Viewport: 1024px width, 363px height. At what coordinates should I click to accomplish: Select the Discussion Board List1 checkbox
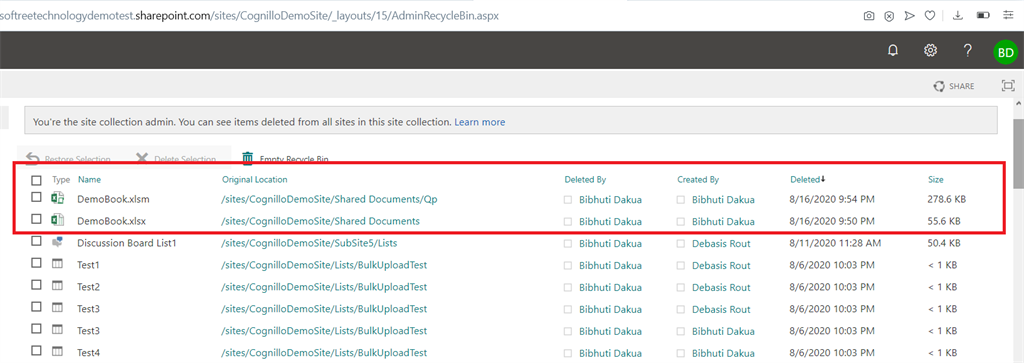click(x=37, y=242)
